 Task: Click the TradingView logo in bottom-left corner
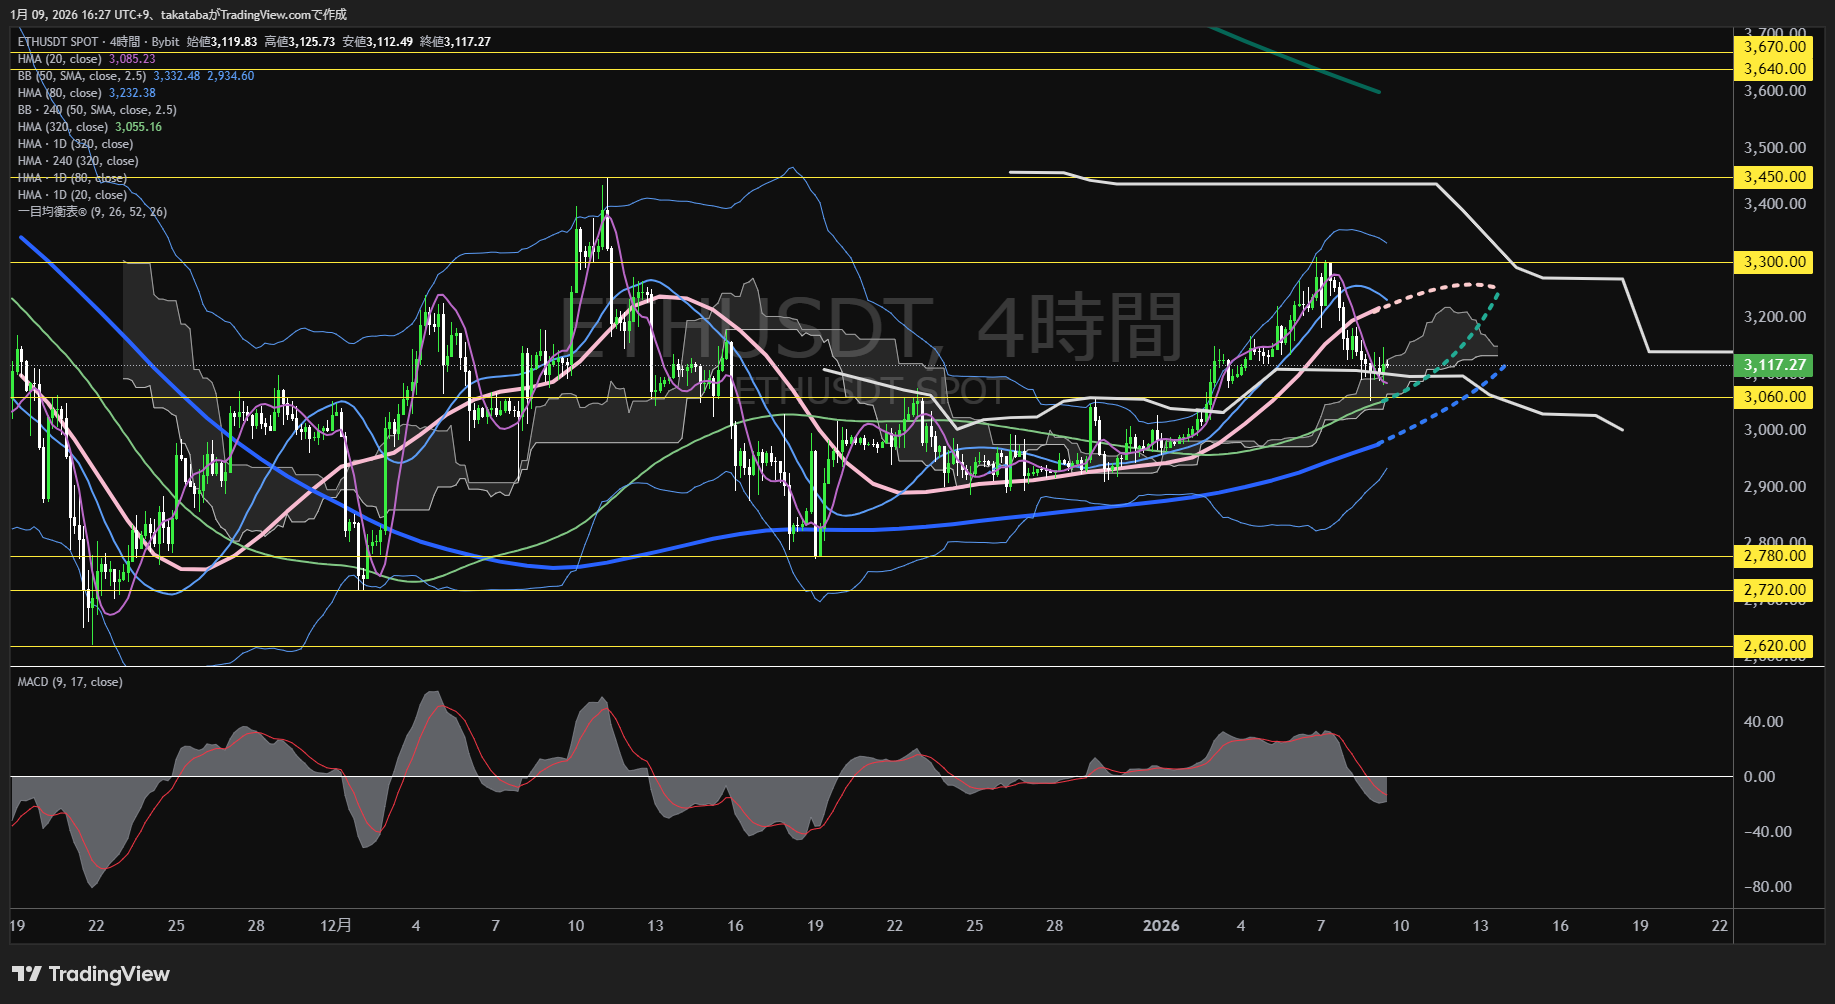(91, 974)
